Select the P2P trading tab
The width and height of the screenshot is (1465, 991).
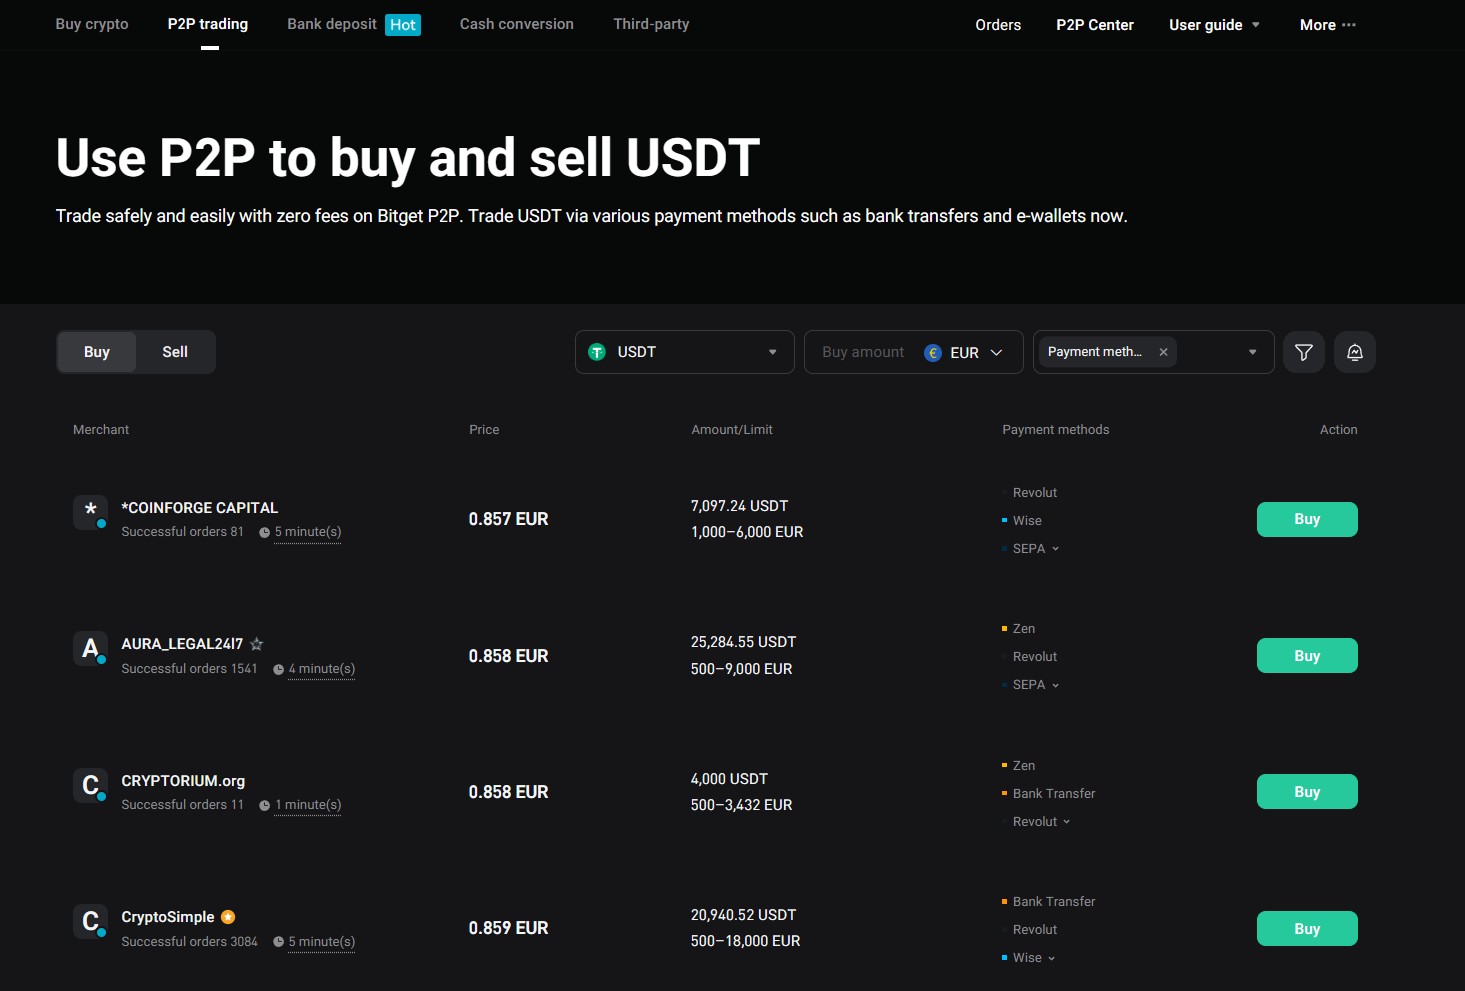click(208, 24)
